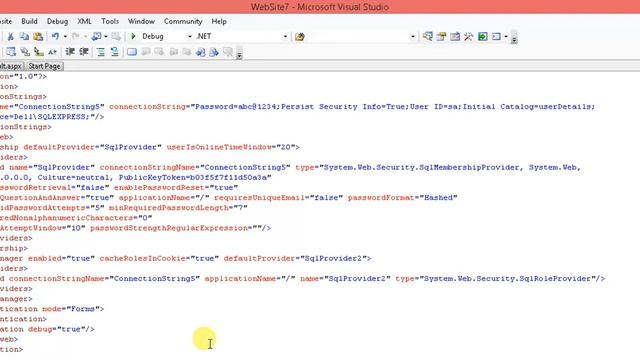Open the Find combo box dropdown arrow
The width and height of the screenshot is (640, 360).
coord(413,37)
